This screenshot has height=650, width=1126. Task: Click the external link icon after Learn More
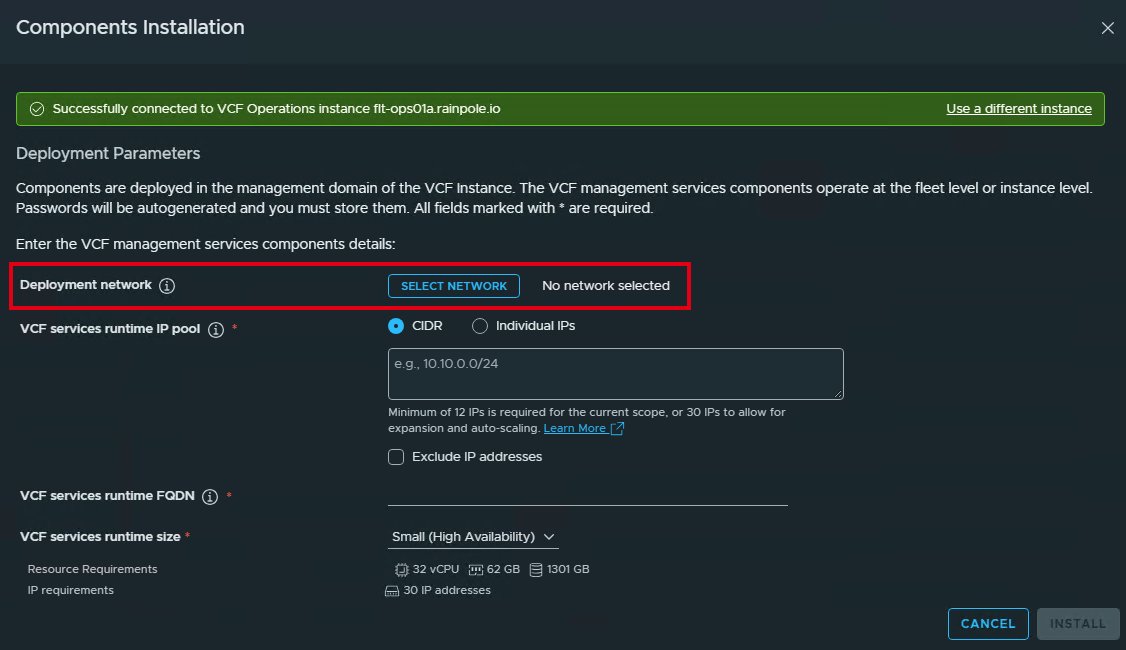tap(617, 429)
